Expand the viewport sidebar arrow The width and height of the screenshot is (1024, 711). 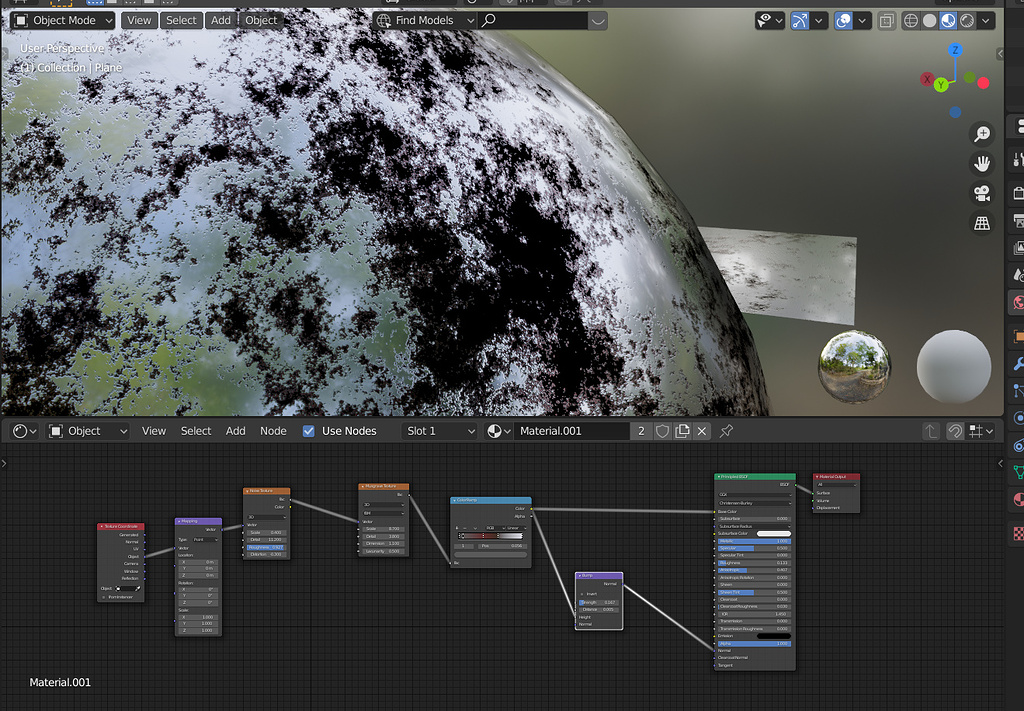click(x=1000, y=54)
